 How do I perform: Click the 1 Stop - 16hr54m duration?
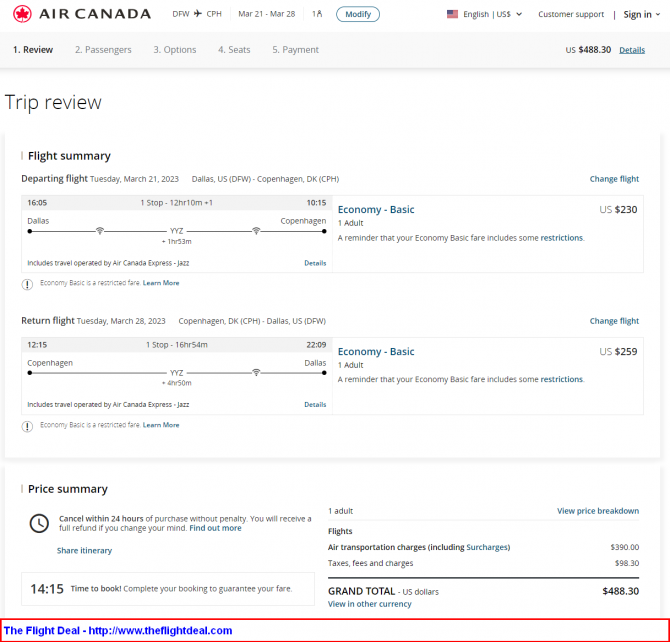click(176, 345)
